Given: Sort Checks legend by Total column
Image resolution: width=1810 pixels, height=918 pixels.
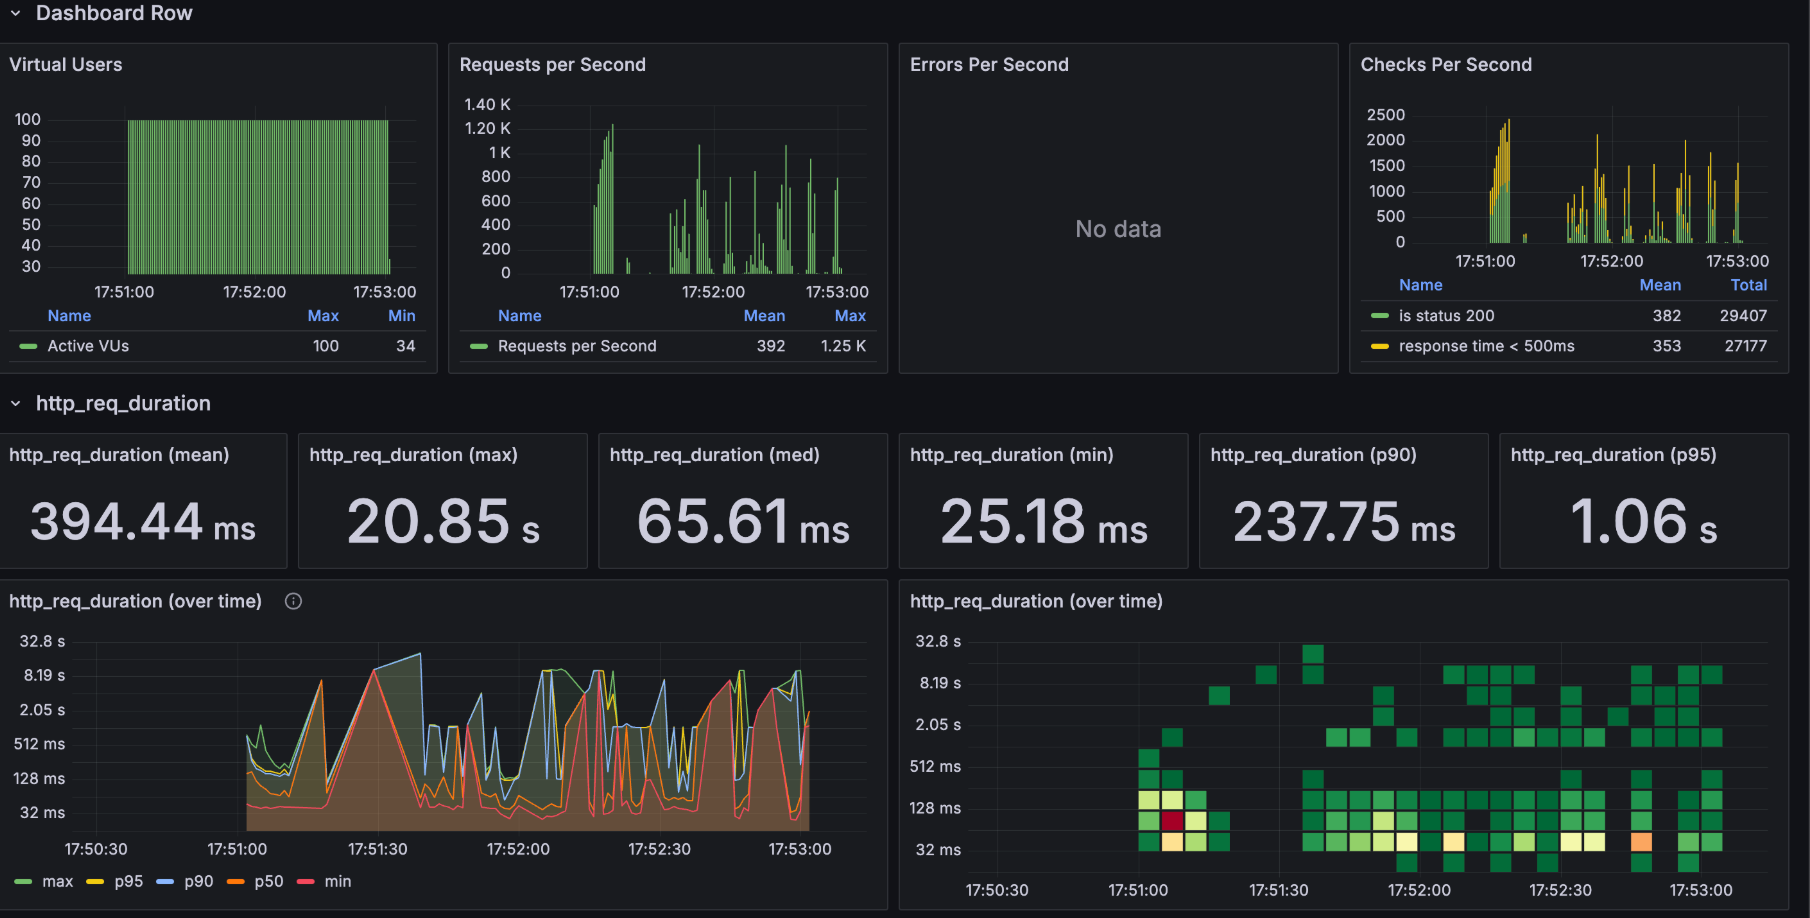Looking at the screenshot, I should (x=1749, y=285).
